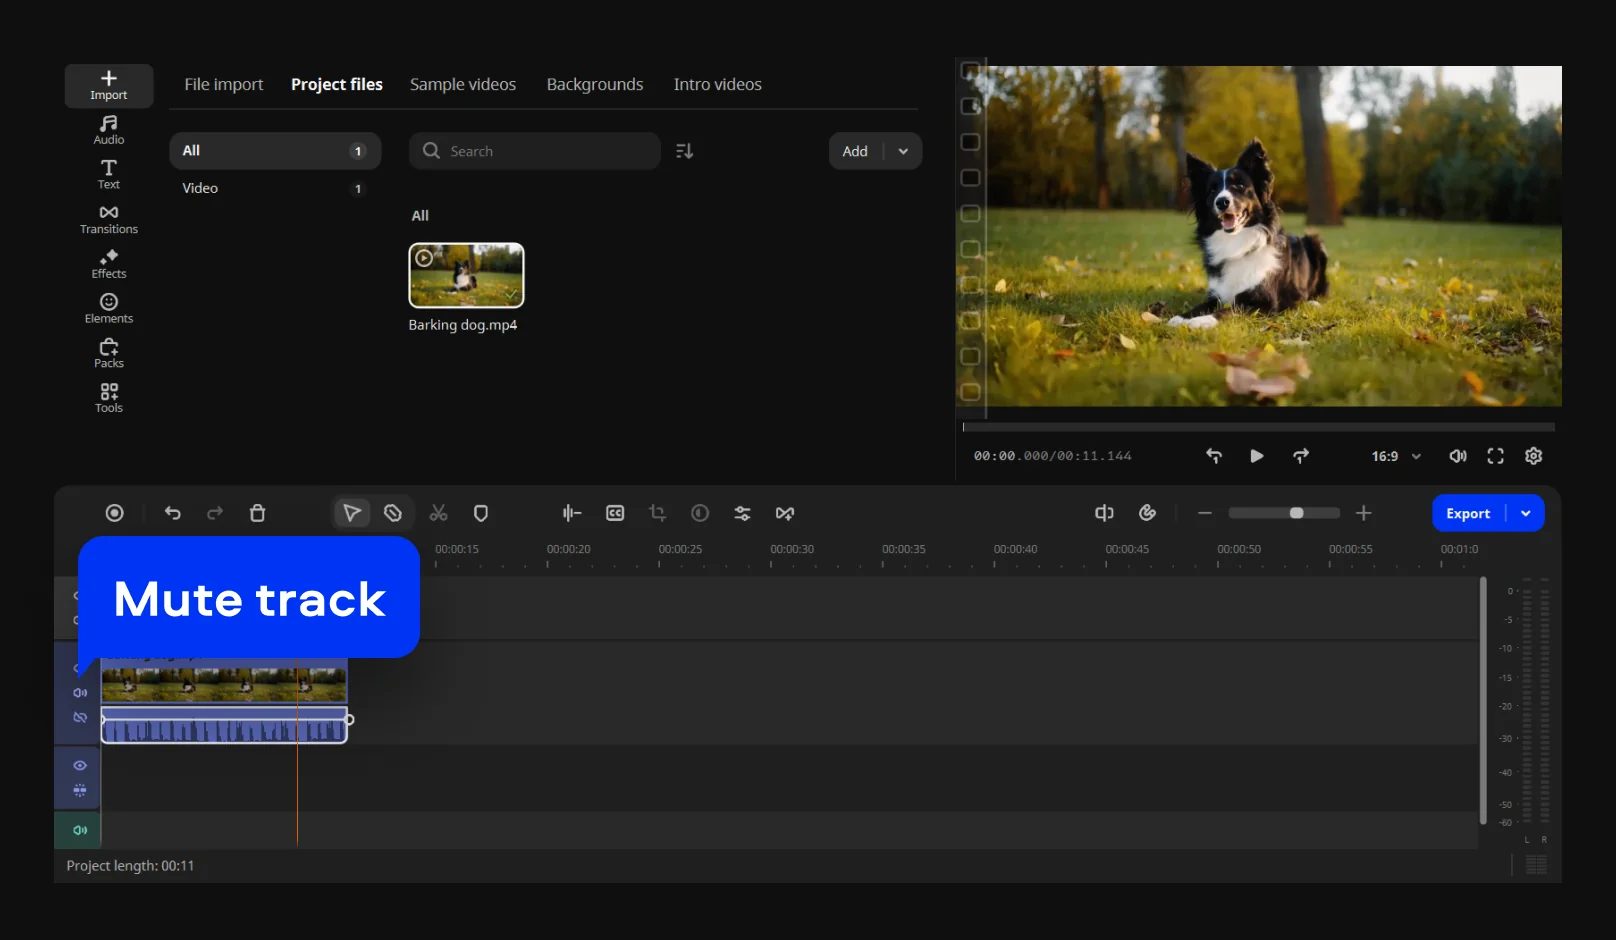This screenshot has height=940, width=1616.
Task: Click the timeline zoom slider handle
Action: [x=1297, y=513]
